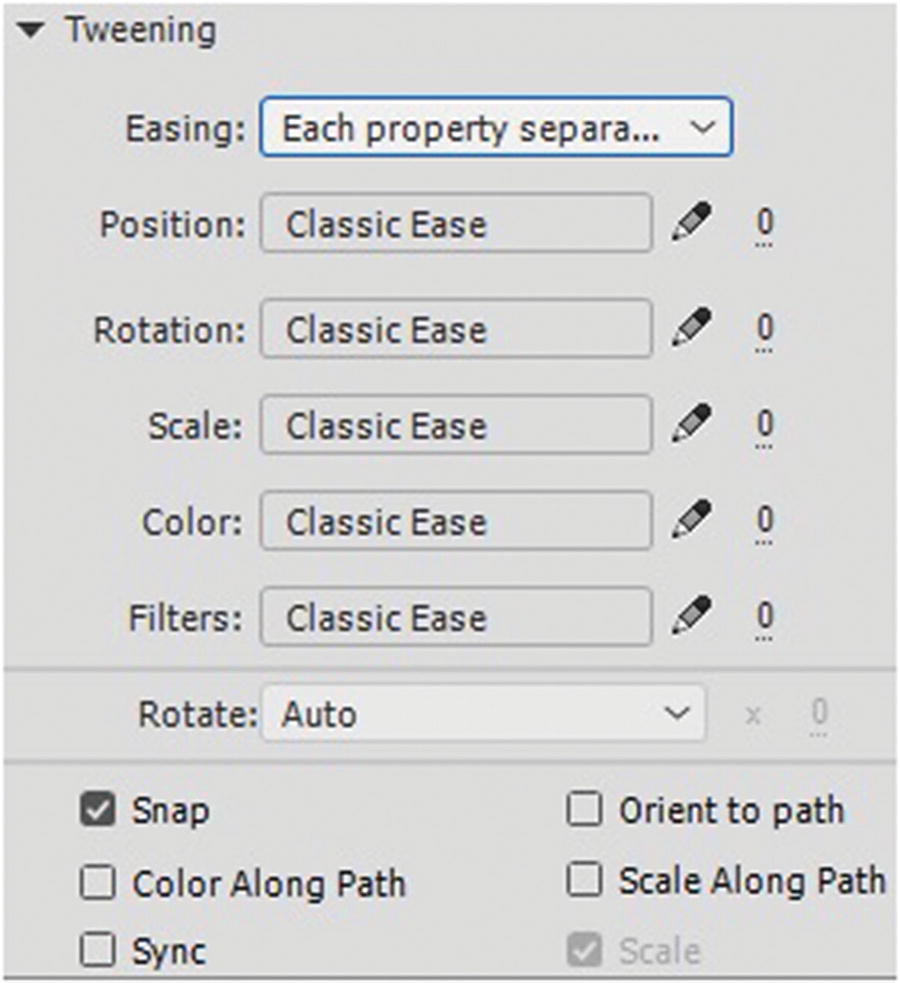
Task: Open the Easing dropdown menu
Action: click(x=496, y=127)
